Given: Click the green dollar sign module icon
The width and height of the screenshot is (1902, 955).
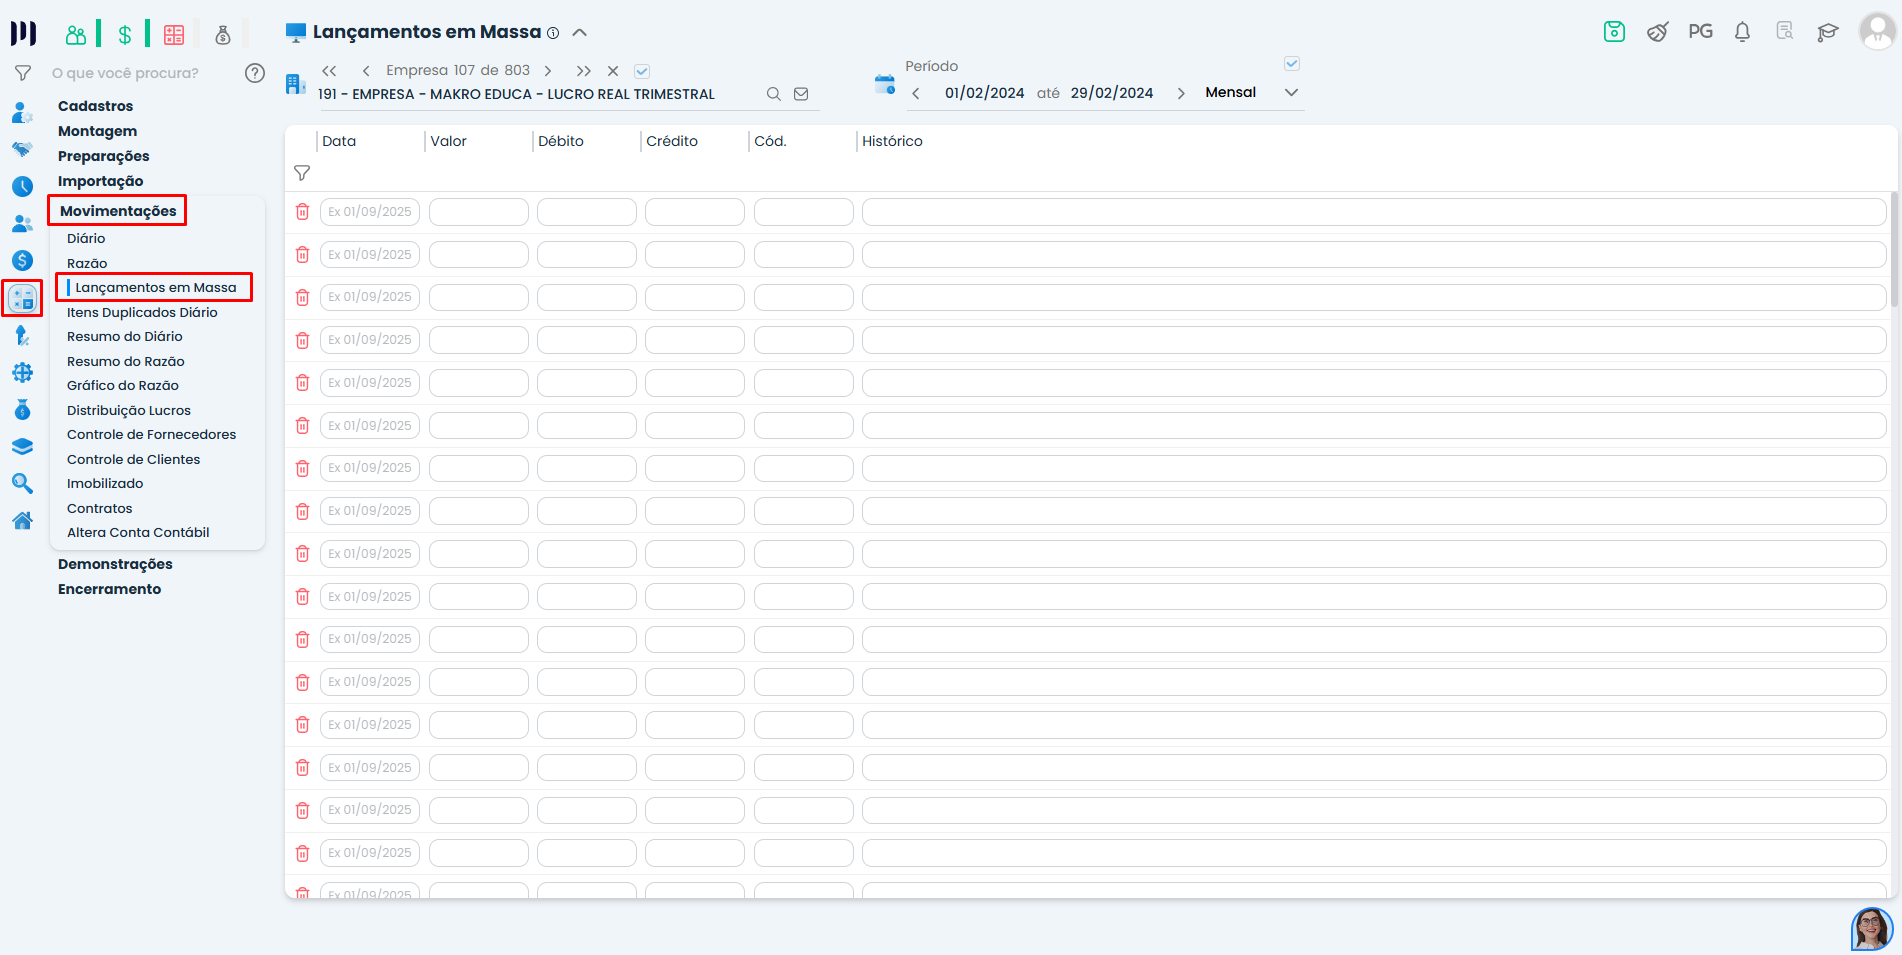Looking at the screenshot, I should click(x=125, y=35).
